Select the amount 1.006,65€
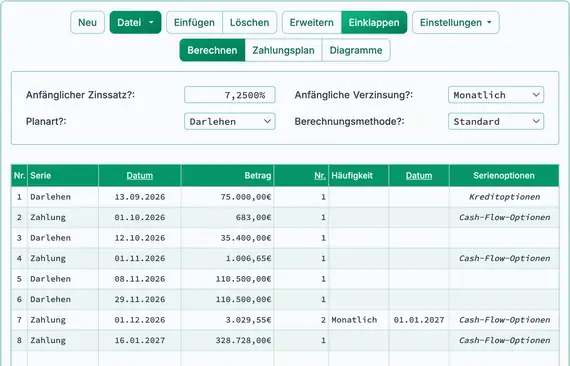570x366 pixels. coord(228,258)
